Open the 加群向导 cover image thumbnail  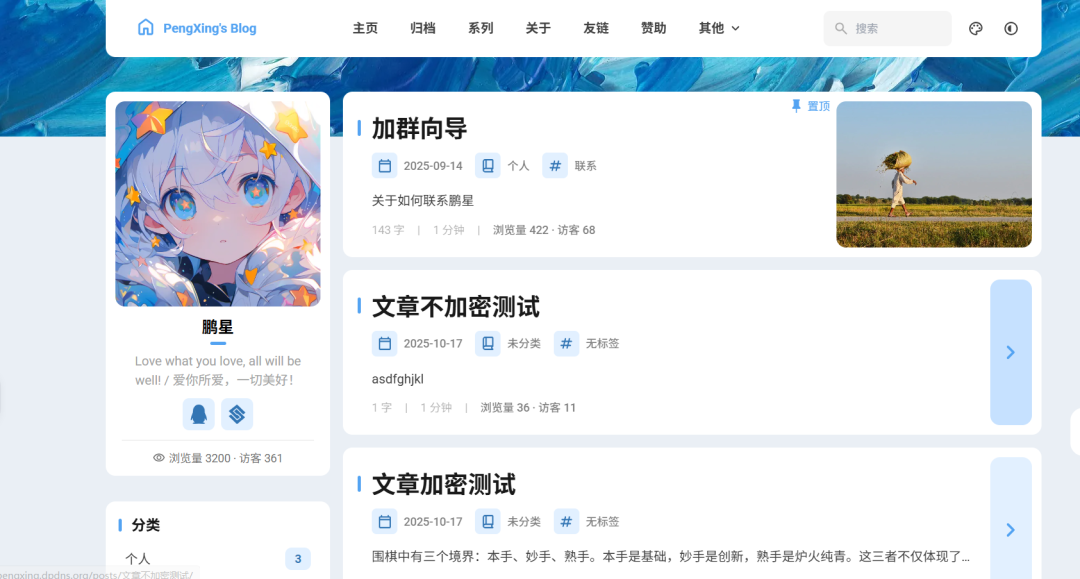[x=933, y=174]
